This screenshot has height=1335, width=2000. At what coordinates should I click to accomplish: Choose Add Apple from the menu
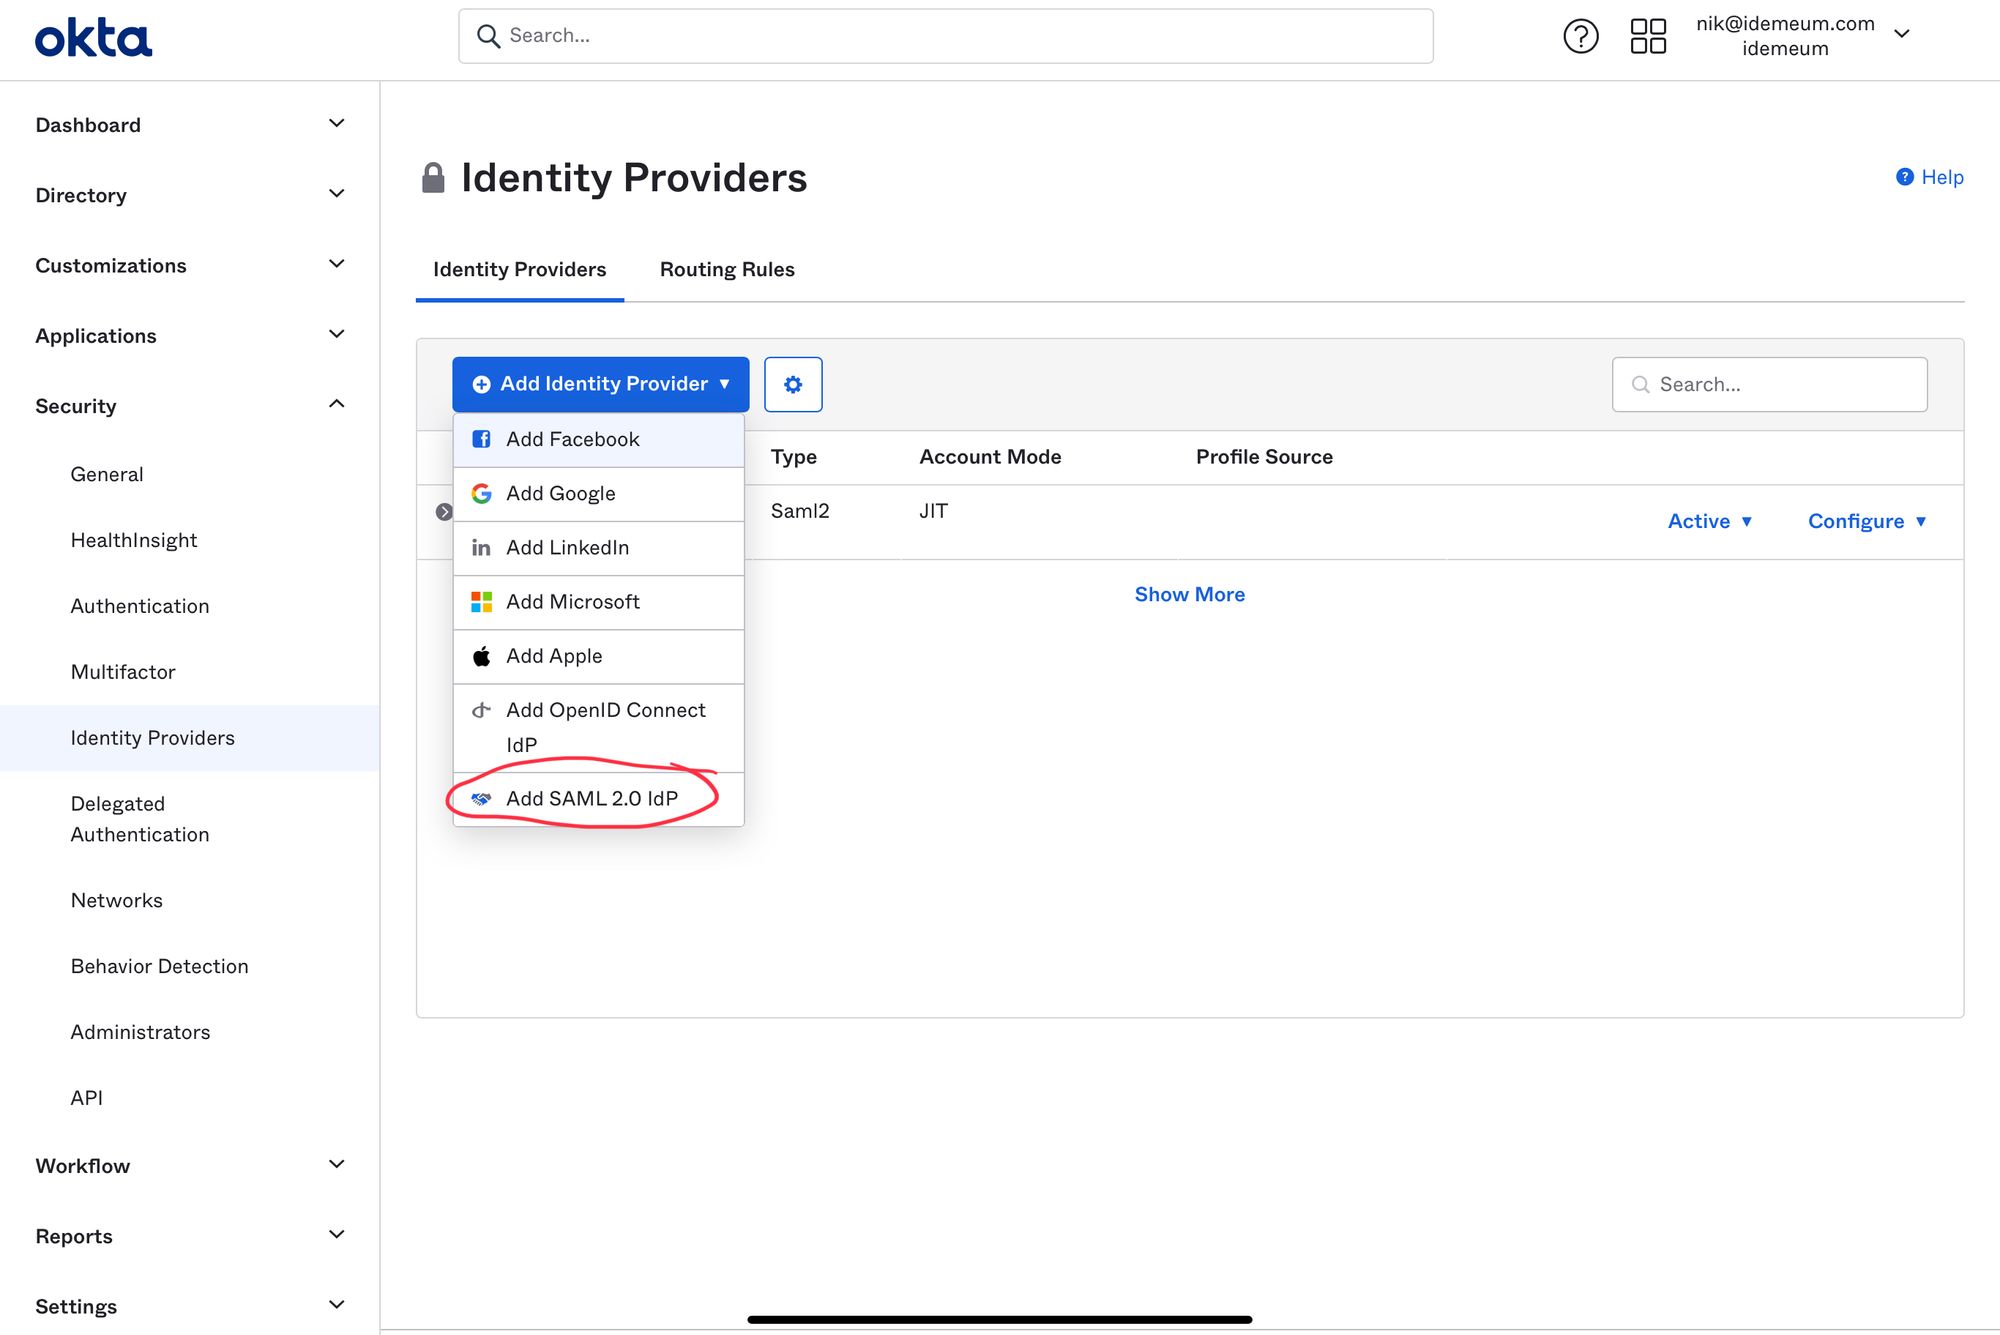tap(598, 656)
